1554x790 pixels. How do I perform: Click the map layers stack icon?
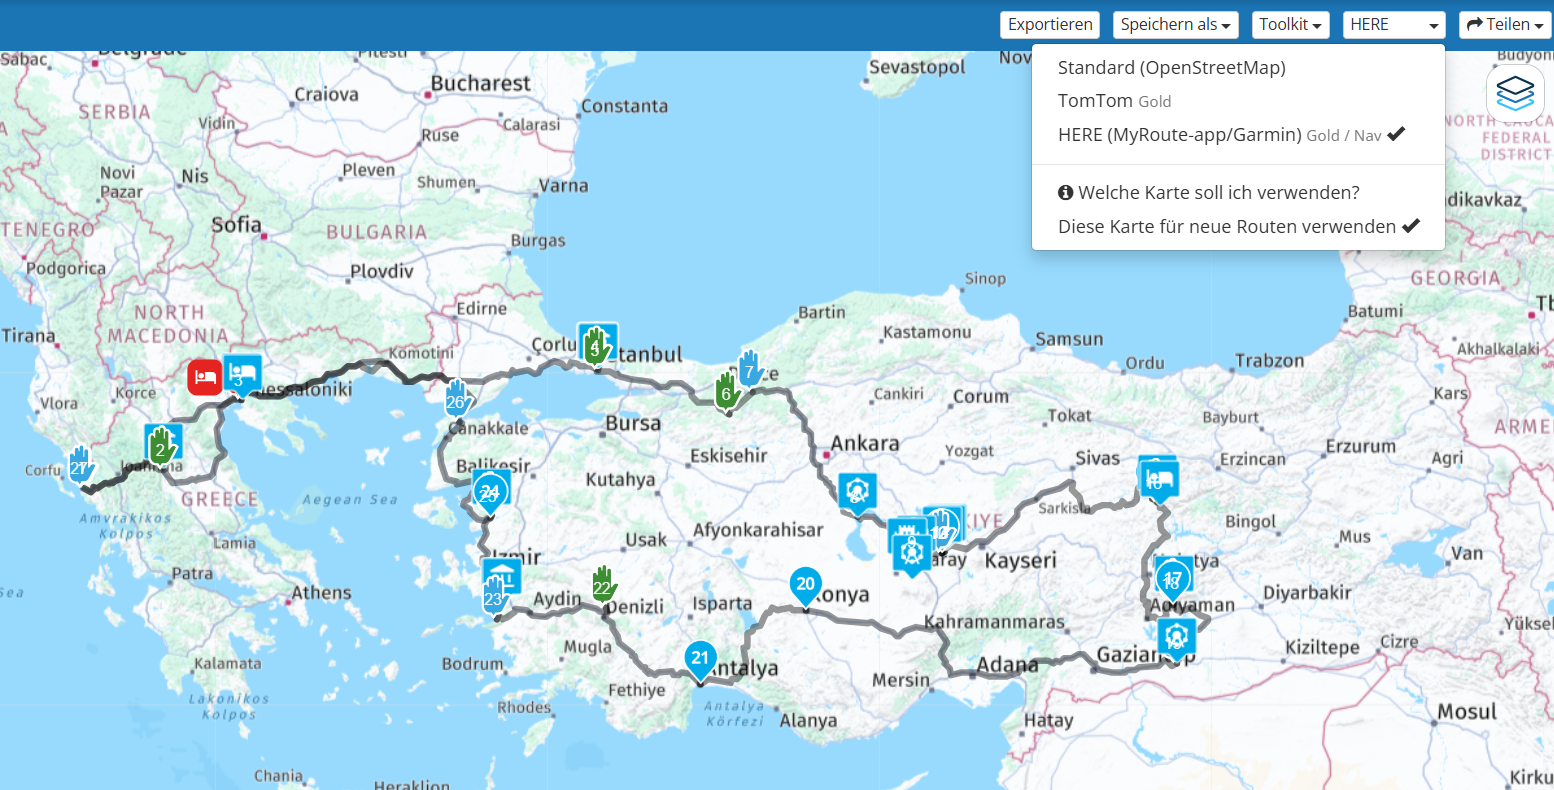(1515, 93)
